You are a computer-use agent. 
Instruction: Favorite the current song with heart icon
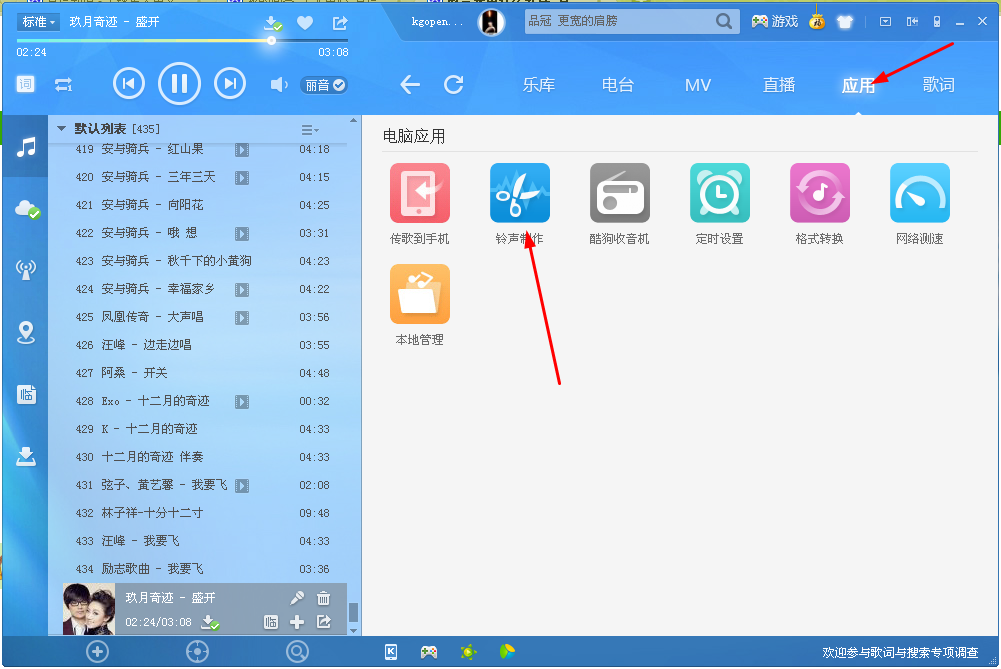(x=305, y=23)
